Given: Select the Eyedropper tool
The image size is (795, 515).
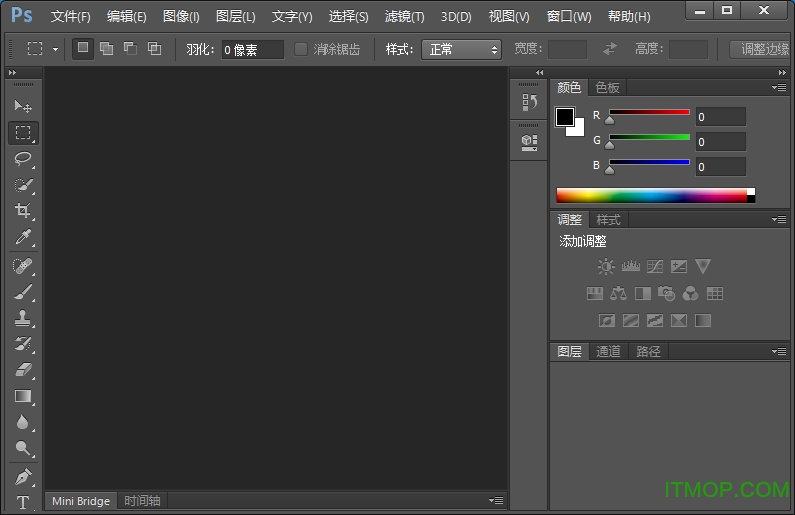Looking at the screenshot, I should tap(23, 237).
